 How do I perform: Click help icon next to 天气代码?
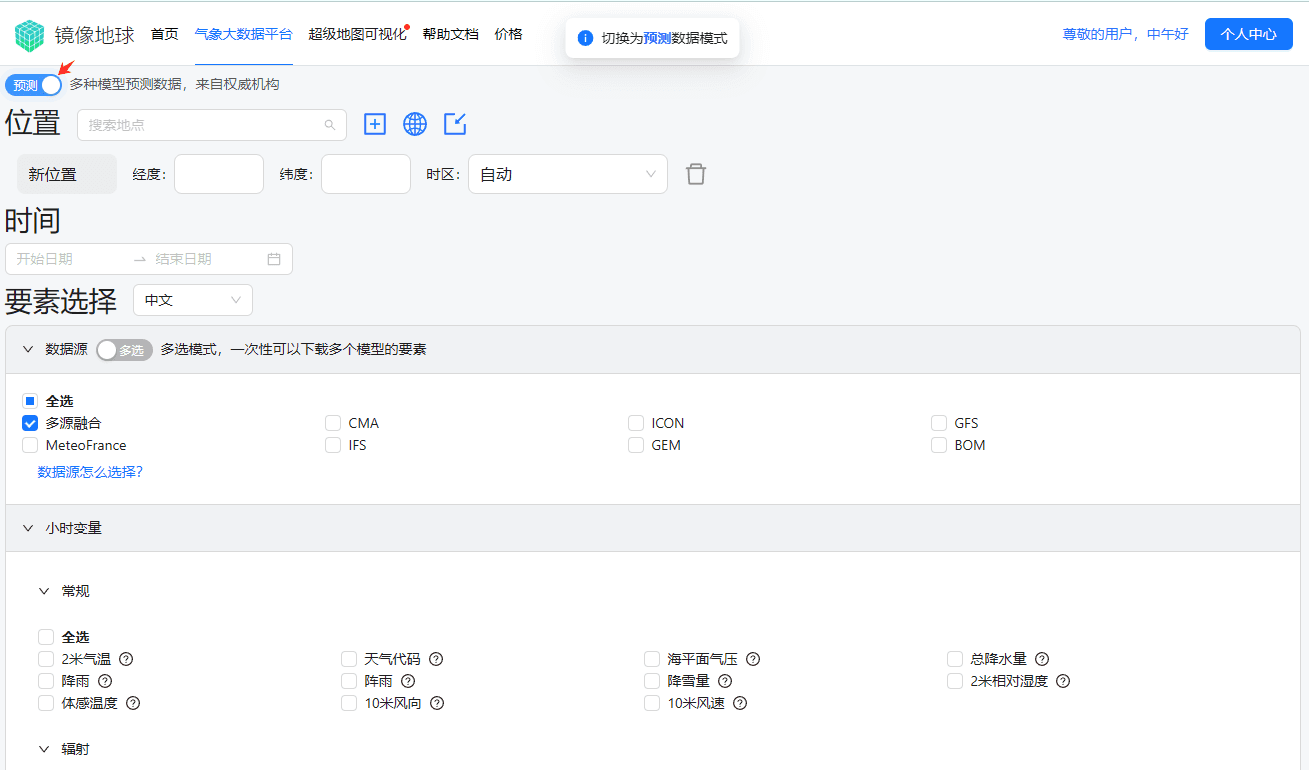tap(436, 659)
